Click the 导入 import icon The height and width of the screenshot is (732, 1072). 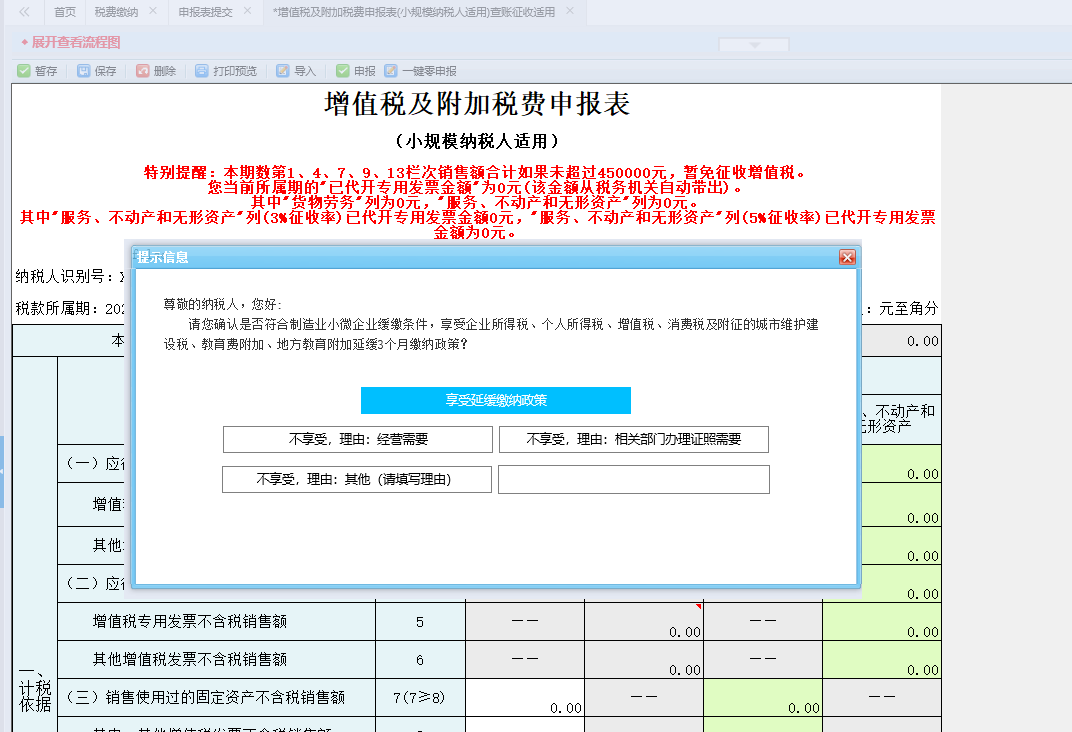(282, 70)
